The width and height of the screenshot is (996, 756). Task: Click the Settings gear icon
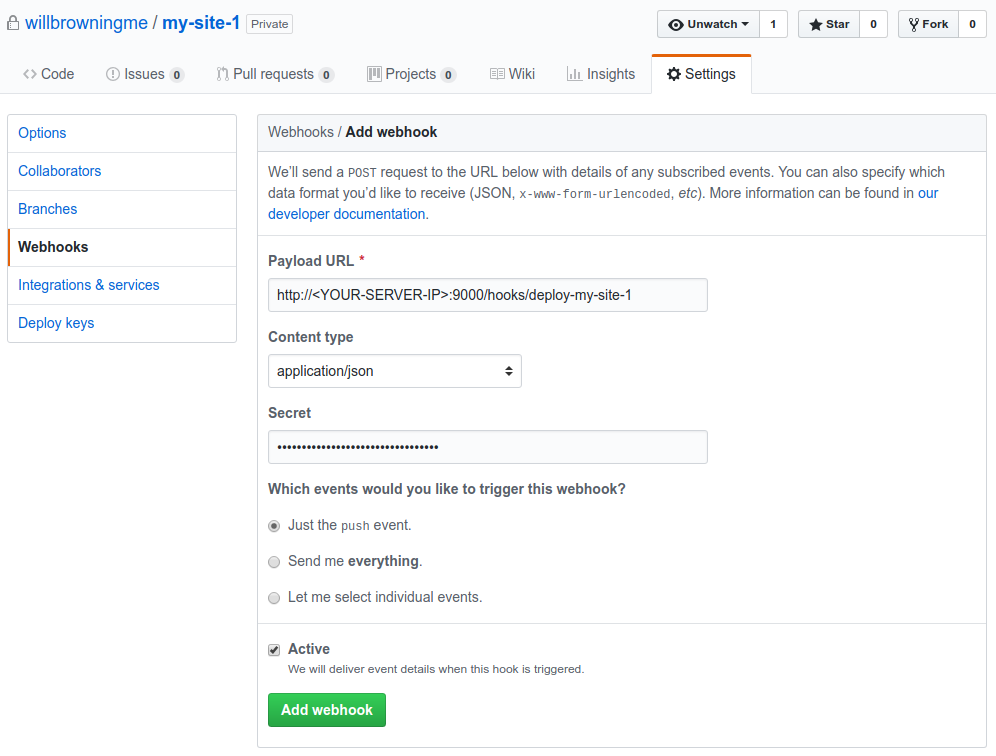pyautogui.click(x=674, y=74)
